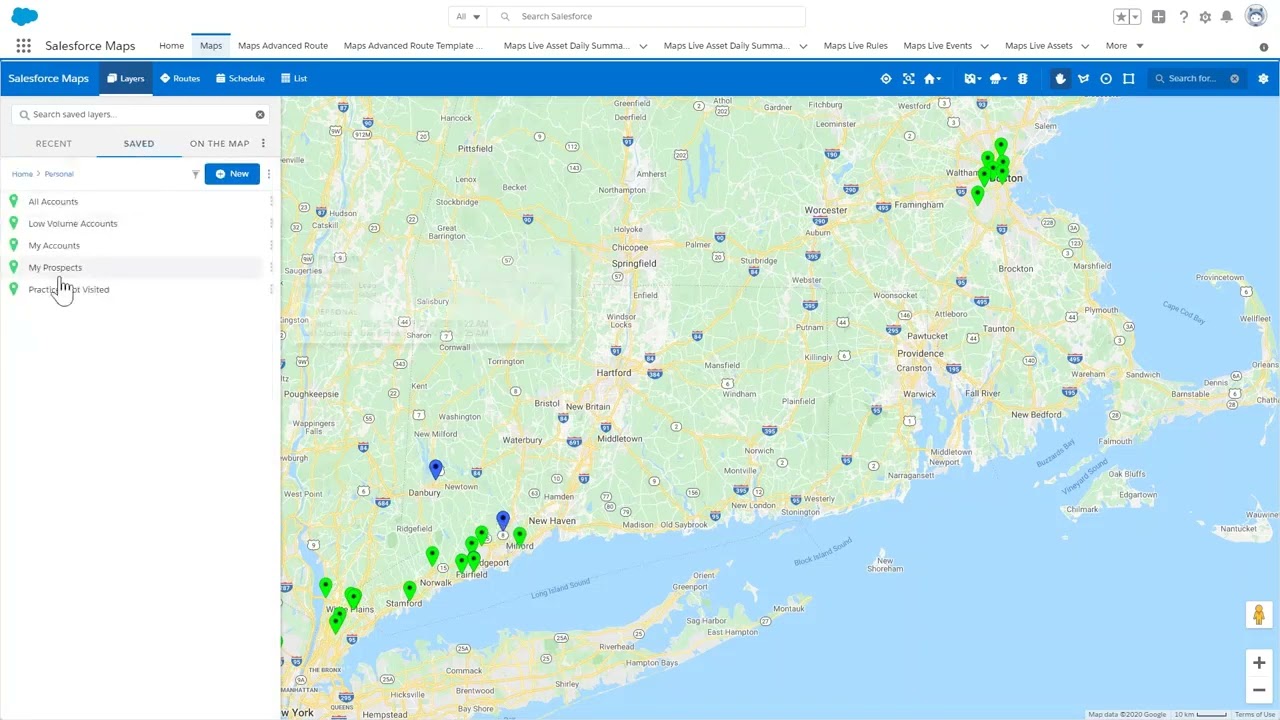The image size is (1280, 720).
Task: Toggle the traffic light overlay
Action: pos(1022,78)
